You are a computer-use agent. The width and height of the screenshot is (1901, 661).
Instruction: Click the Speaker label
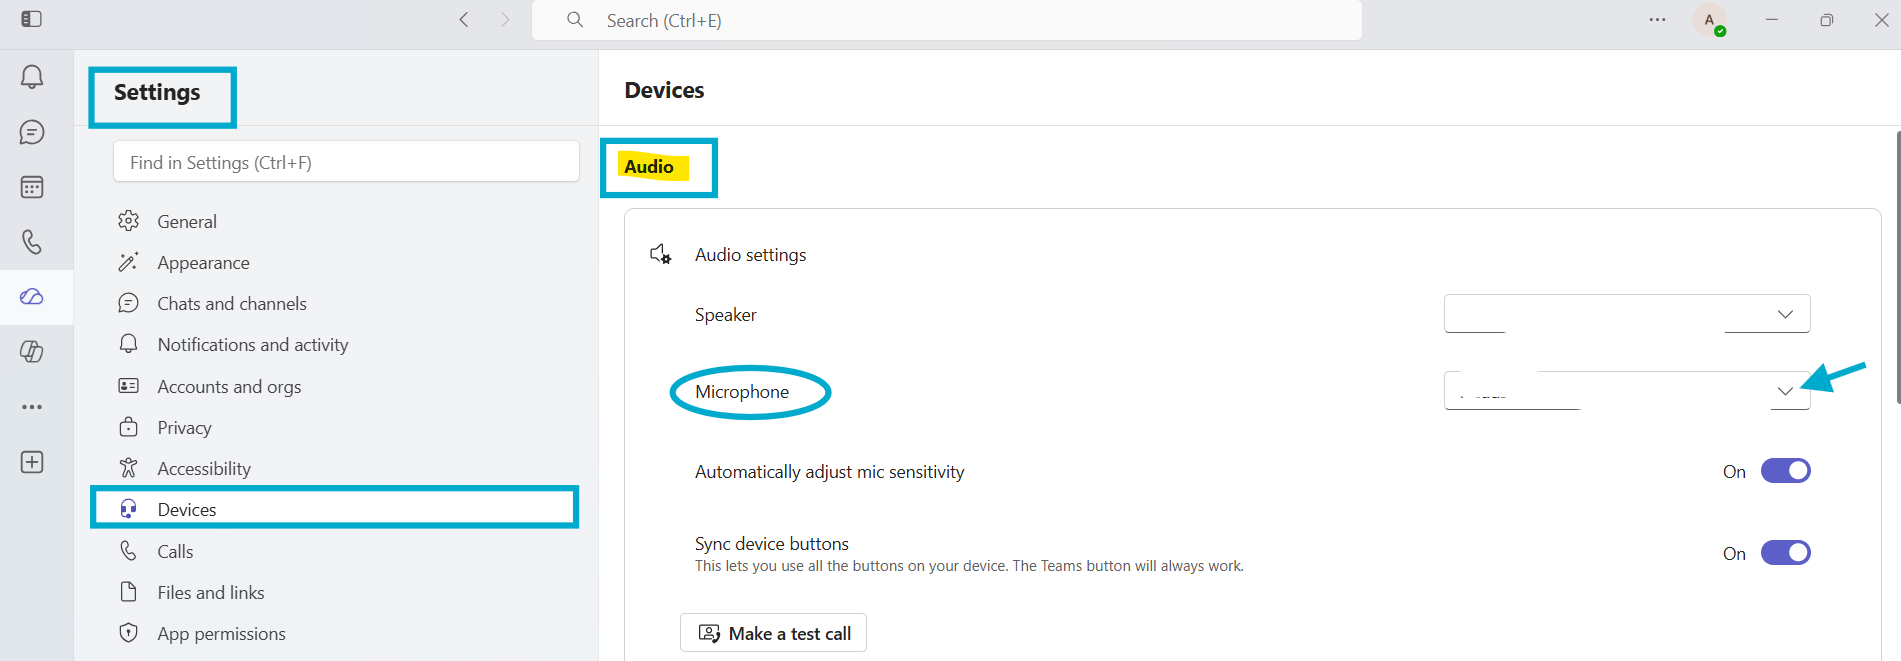tap(726, 315)
